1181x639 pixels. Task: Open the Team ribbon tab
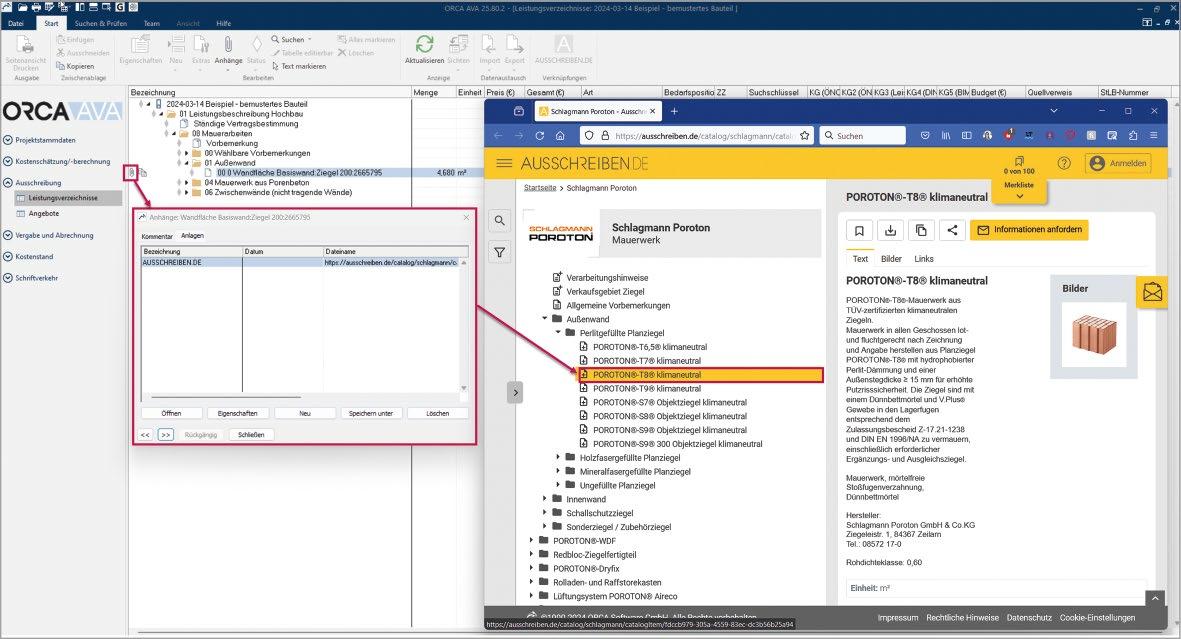(x=151, y=23)
